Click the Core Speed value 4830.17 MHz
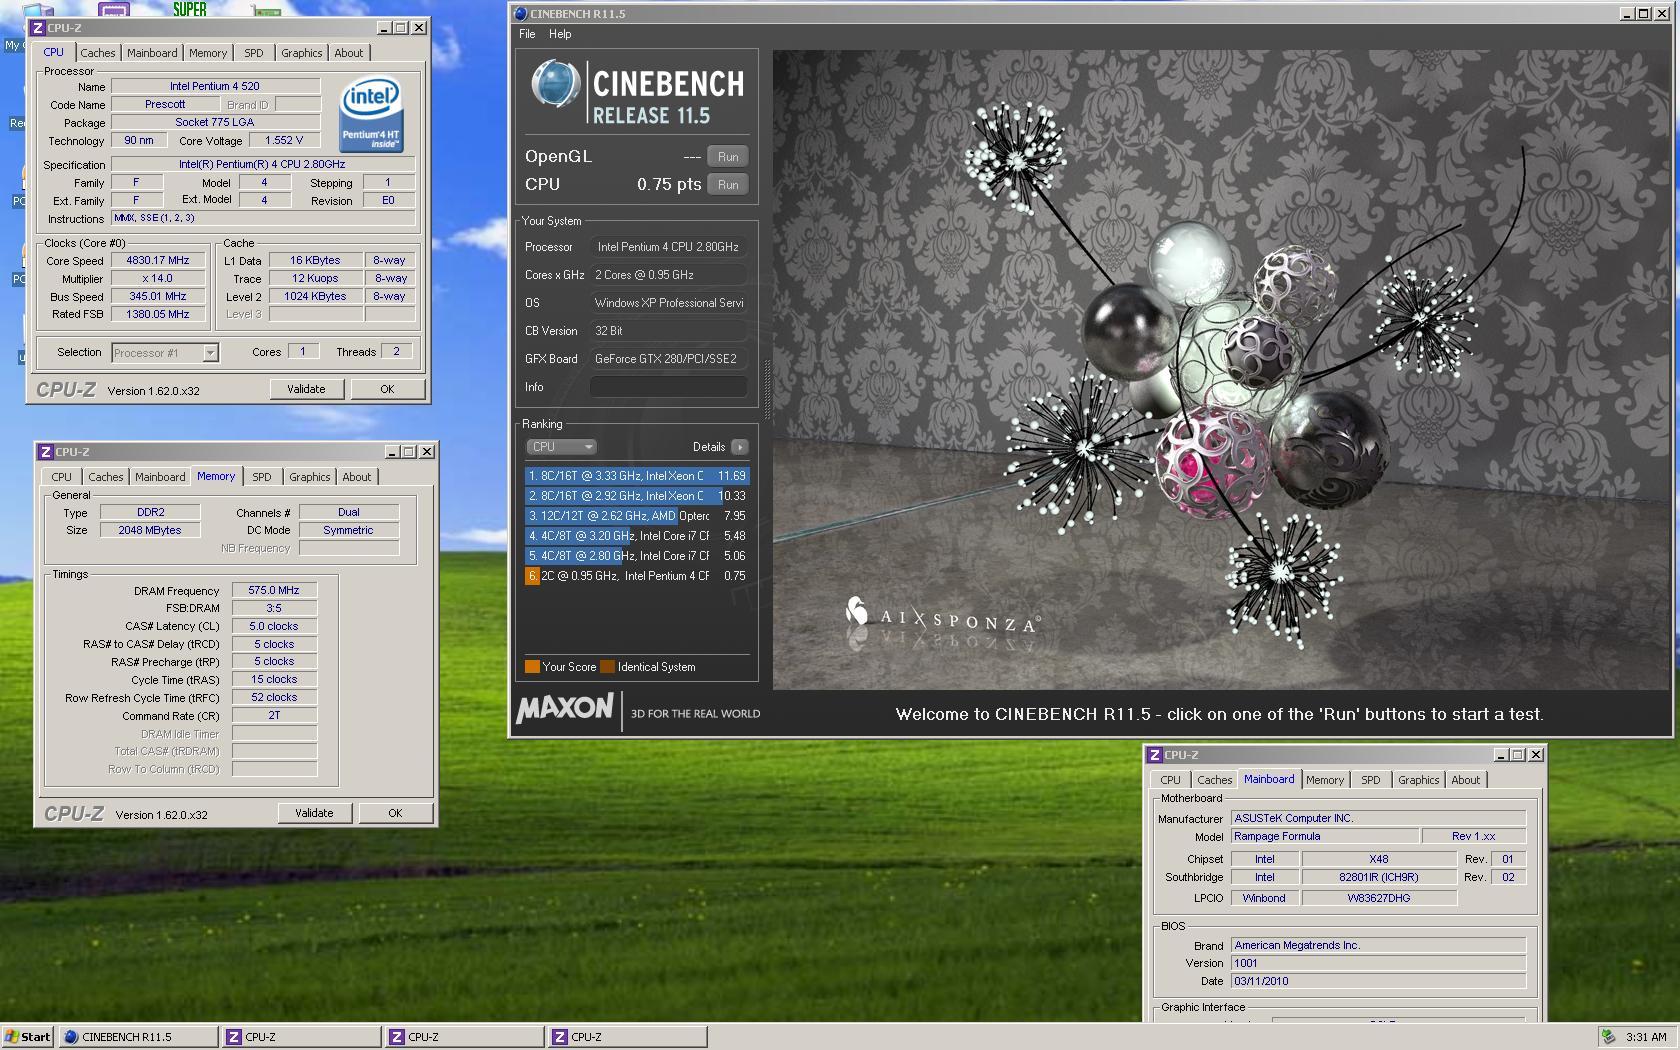This screenshot has width=1680, height=1050. click(158, 260)
